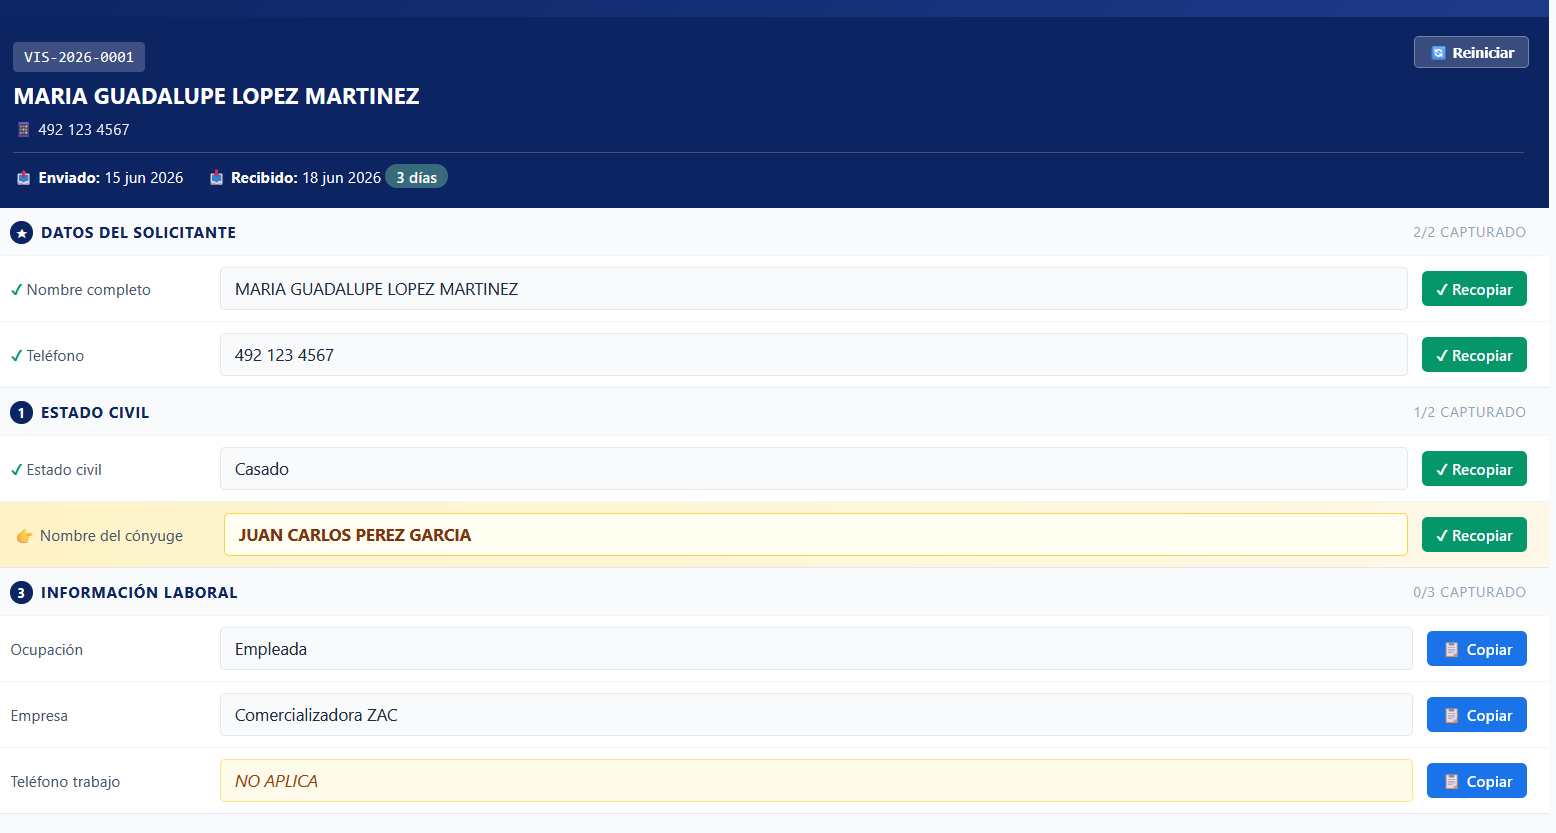Click the VIS-2026-0001 folio badge
The width and height of the screenshot is (1556, 833).
point(79,57)
